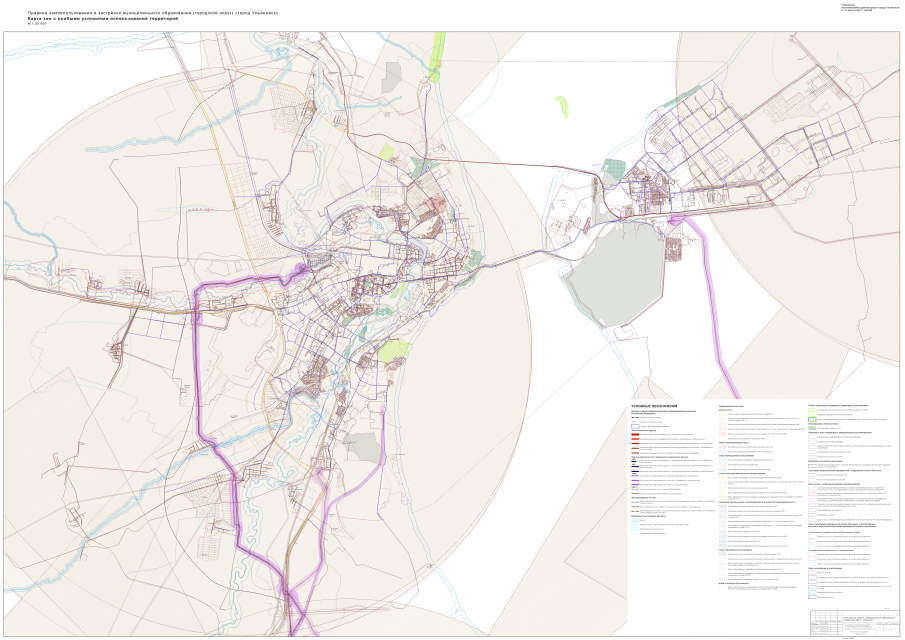Select the dark green rectangle near the top center
This screenshot has height=640, width=905.
click(x=392, y=77)
